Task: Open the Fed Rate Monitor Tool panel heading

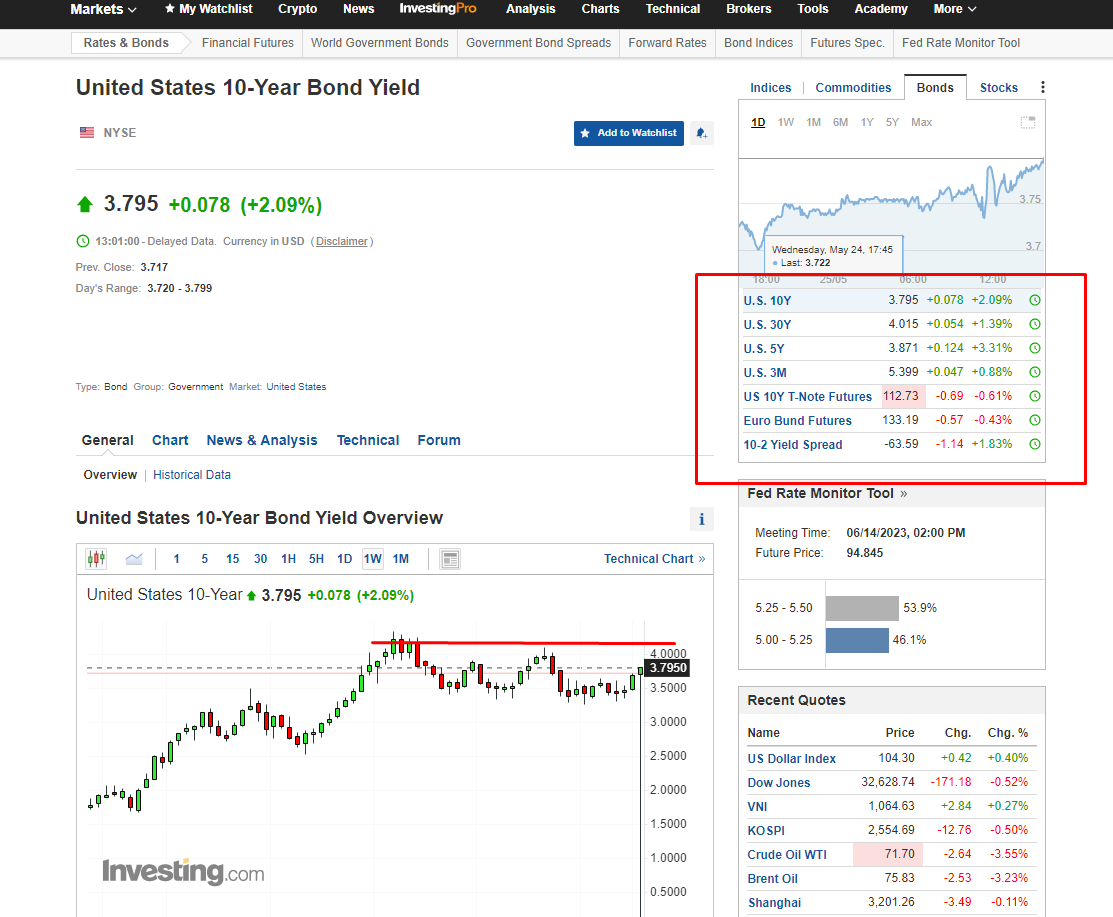Action: tap(827, 493)
